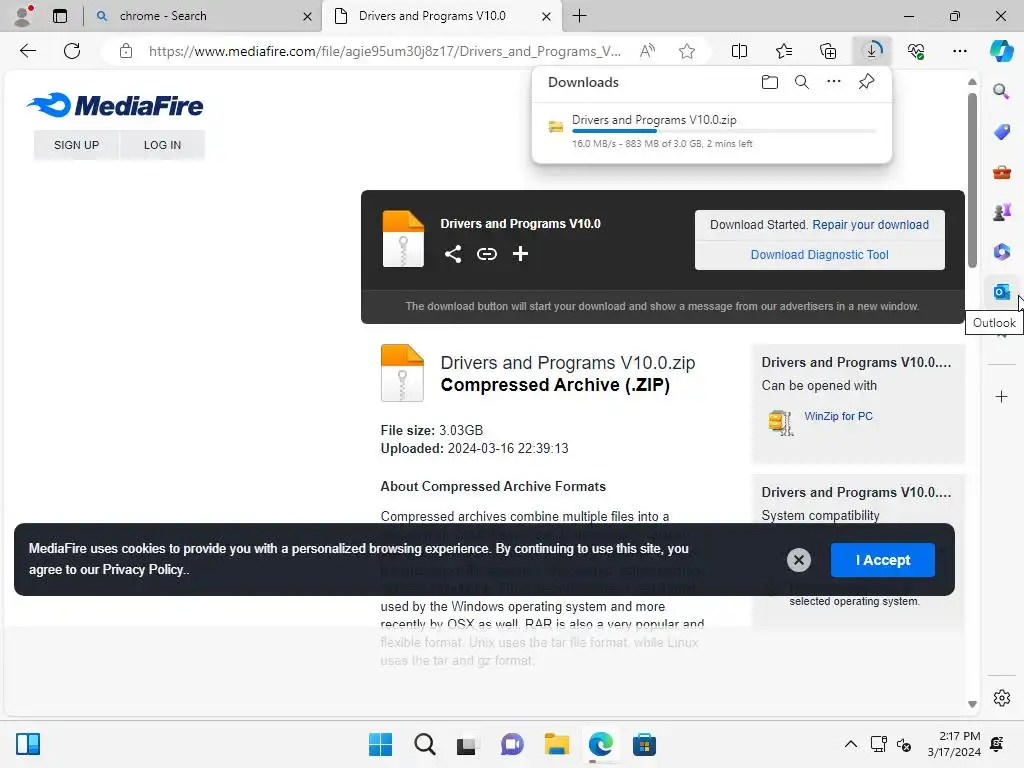Close the chrome - Search tab
Screen dimensions: 1024x768
pyautogui.click(x=308, y=16)
